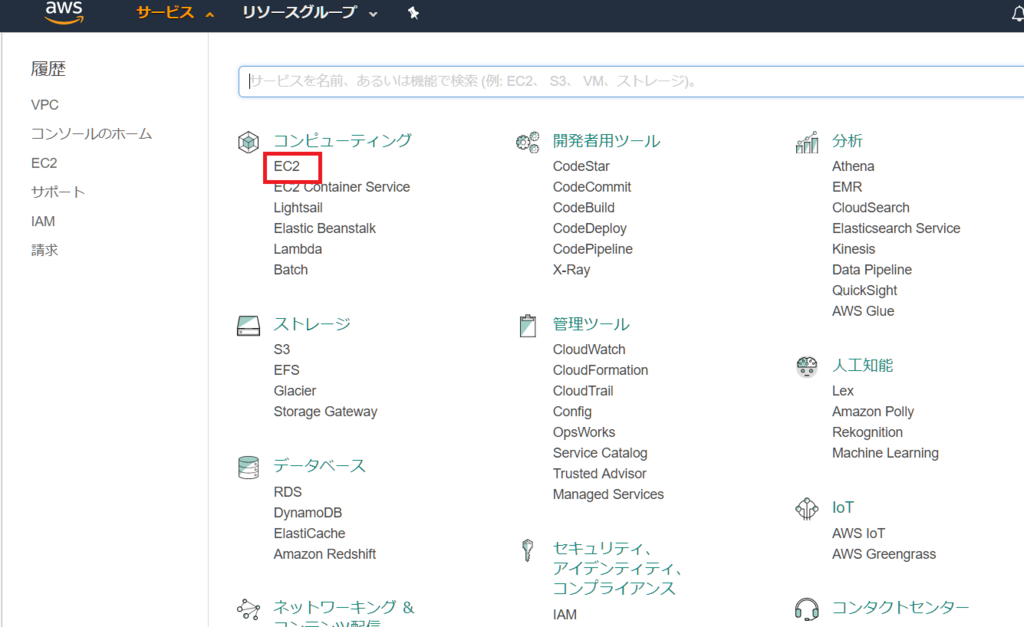Open VPC from history
Screen dimensions: 1024x627
[x=44, y=104]
